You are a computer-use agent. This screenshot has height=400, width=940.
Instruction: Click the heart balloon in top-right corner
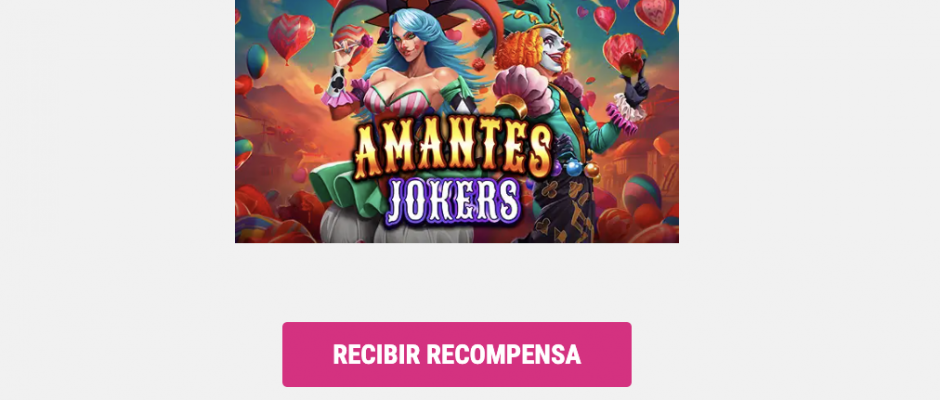click(x=654, y=13)
